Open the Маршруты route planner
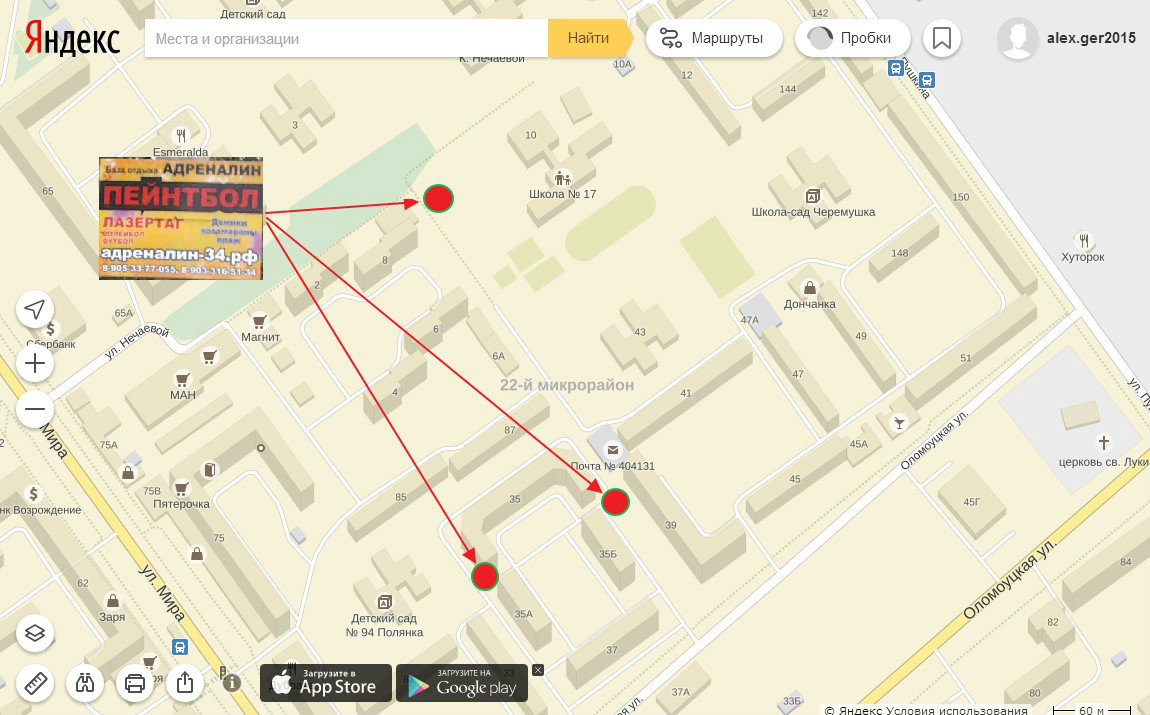 click(x=713, y=39)
